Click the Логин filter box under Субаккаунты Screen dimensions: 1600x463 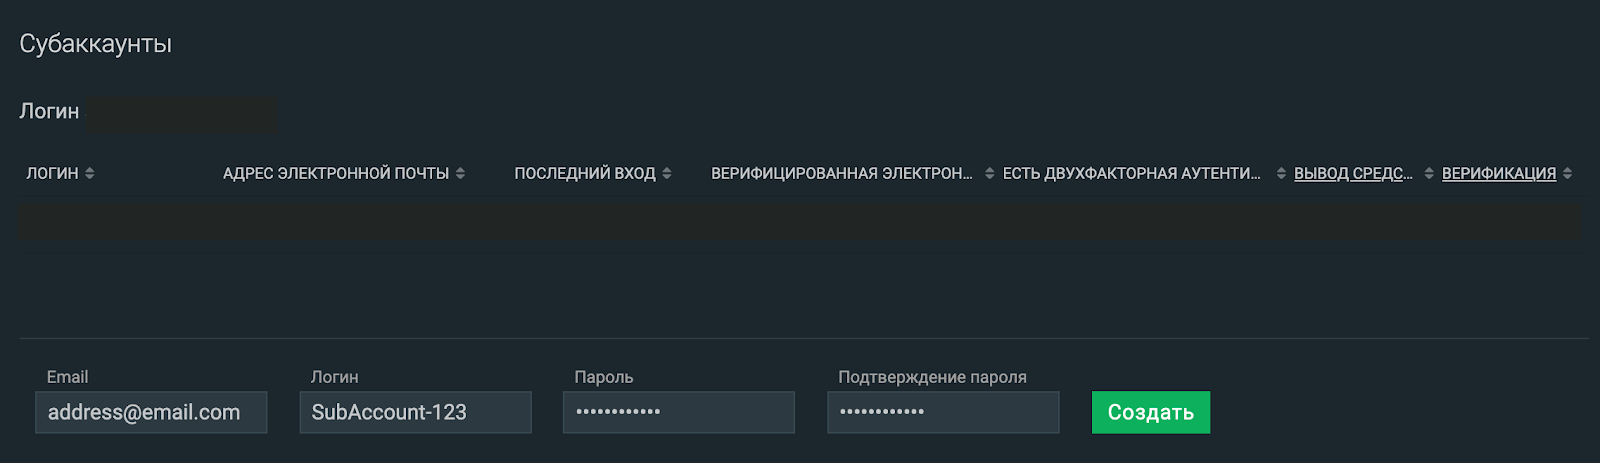181,114
